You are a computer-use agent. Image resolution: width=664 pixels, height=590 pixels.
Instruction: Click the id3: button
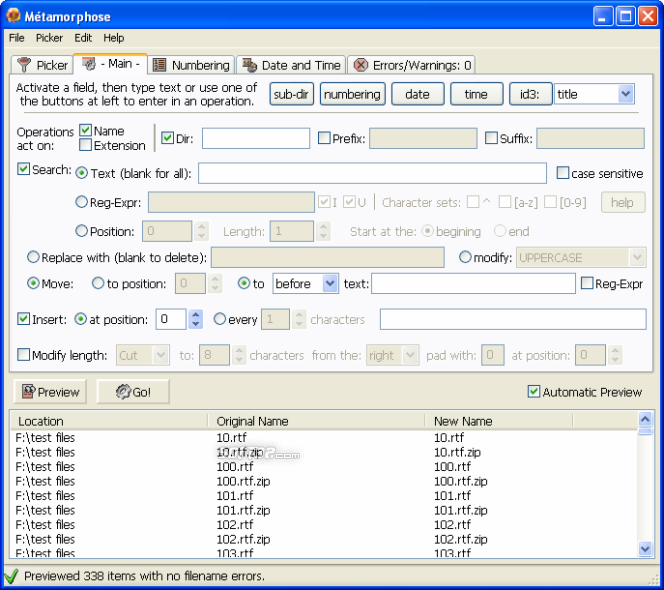click(530, 94)
